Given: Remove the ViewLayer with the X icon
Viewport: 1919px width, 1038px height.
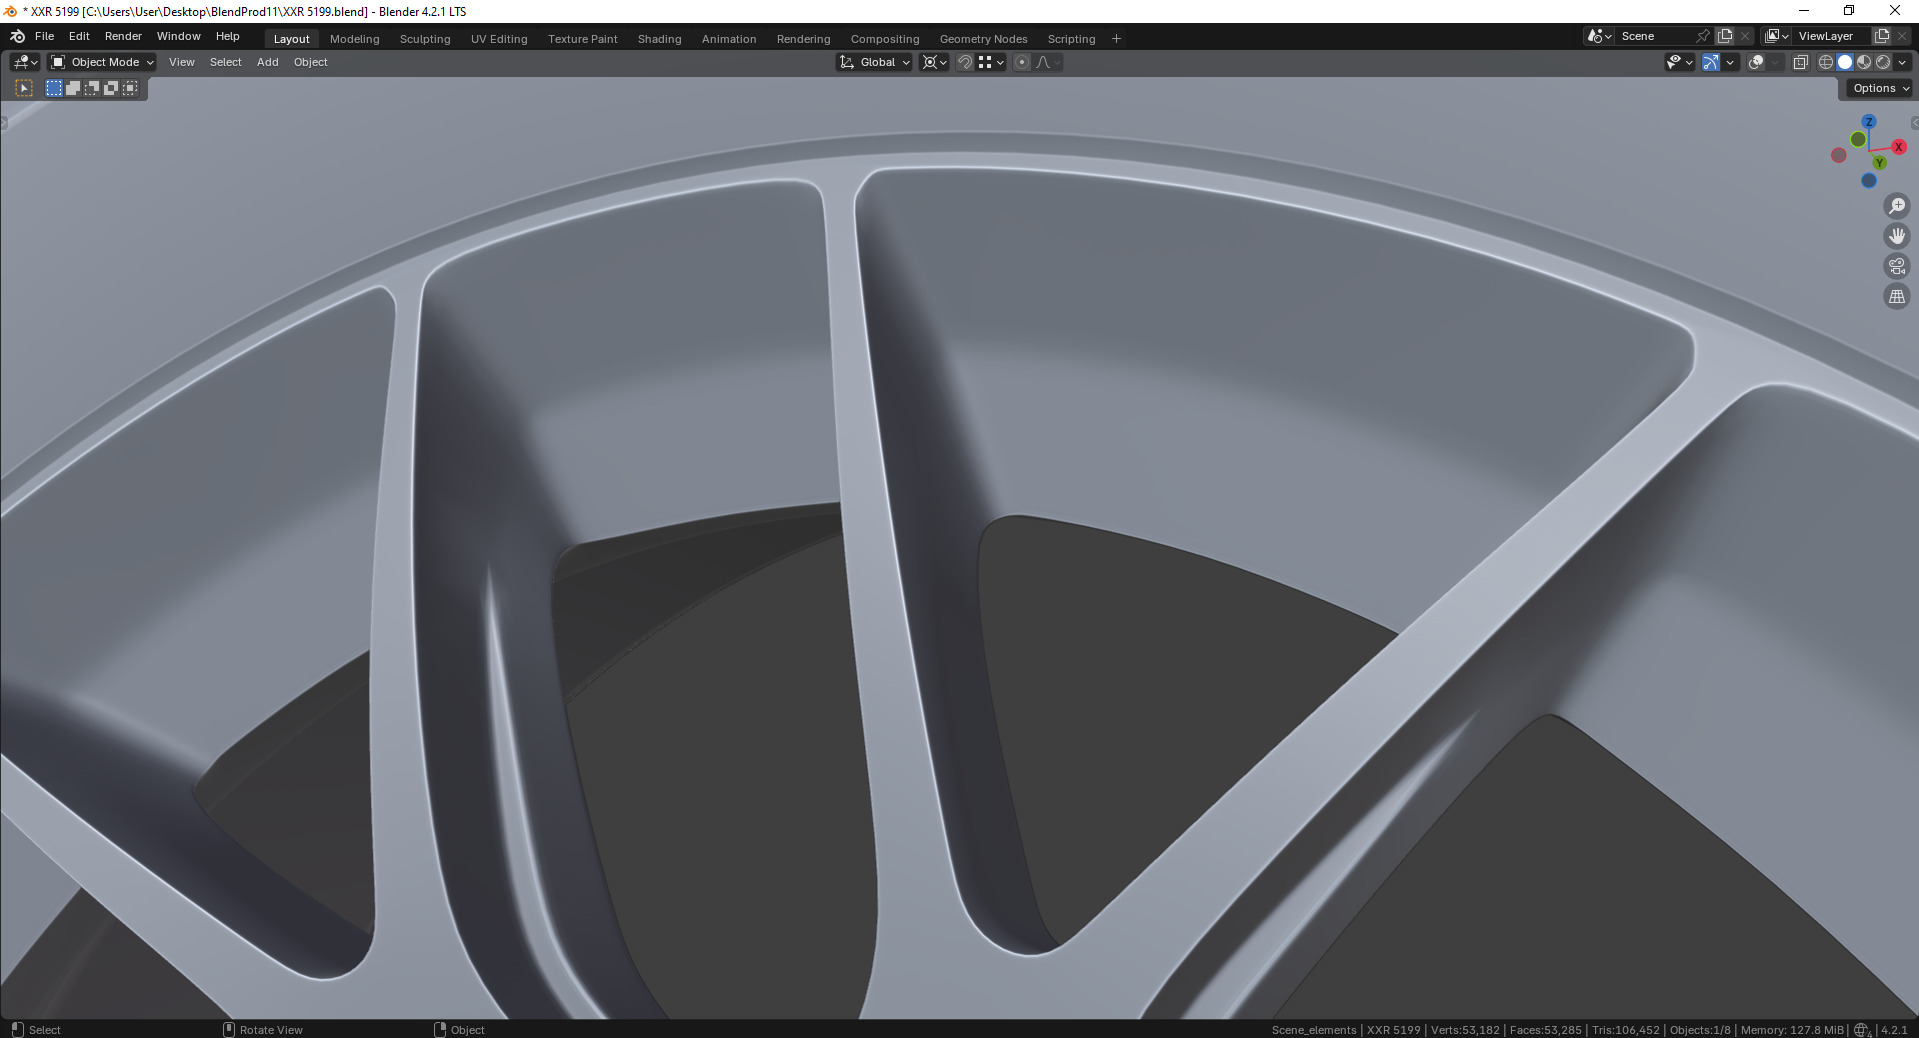Looking at the screenshot, I should pos(1902,36).
